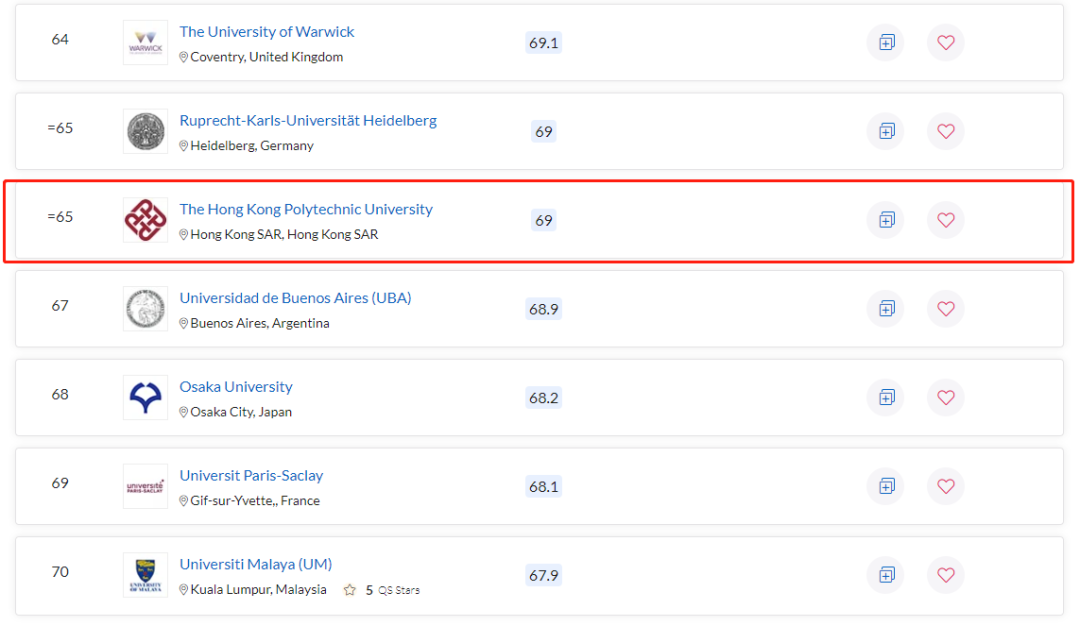Click the Osaka University logo
The height and width of the screenshot is (626, 1080).
(145, 398)
